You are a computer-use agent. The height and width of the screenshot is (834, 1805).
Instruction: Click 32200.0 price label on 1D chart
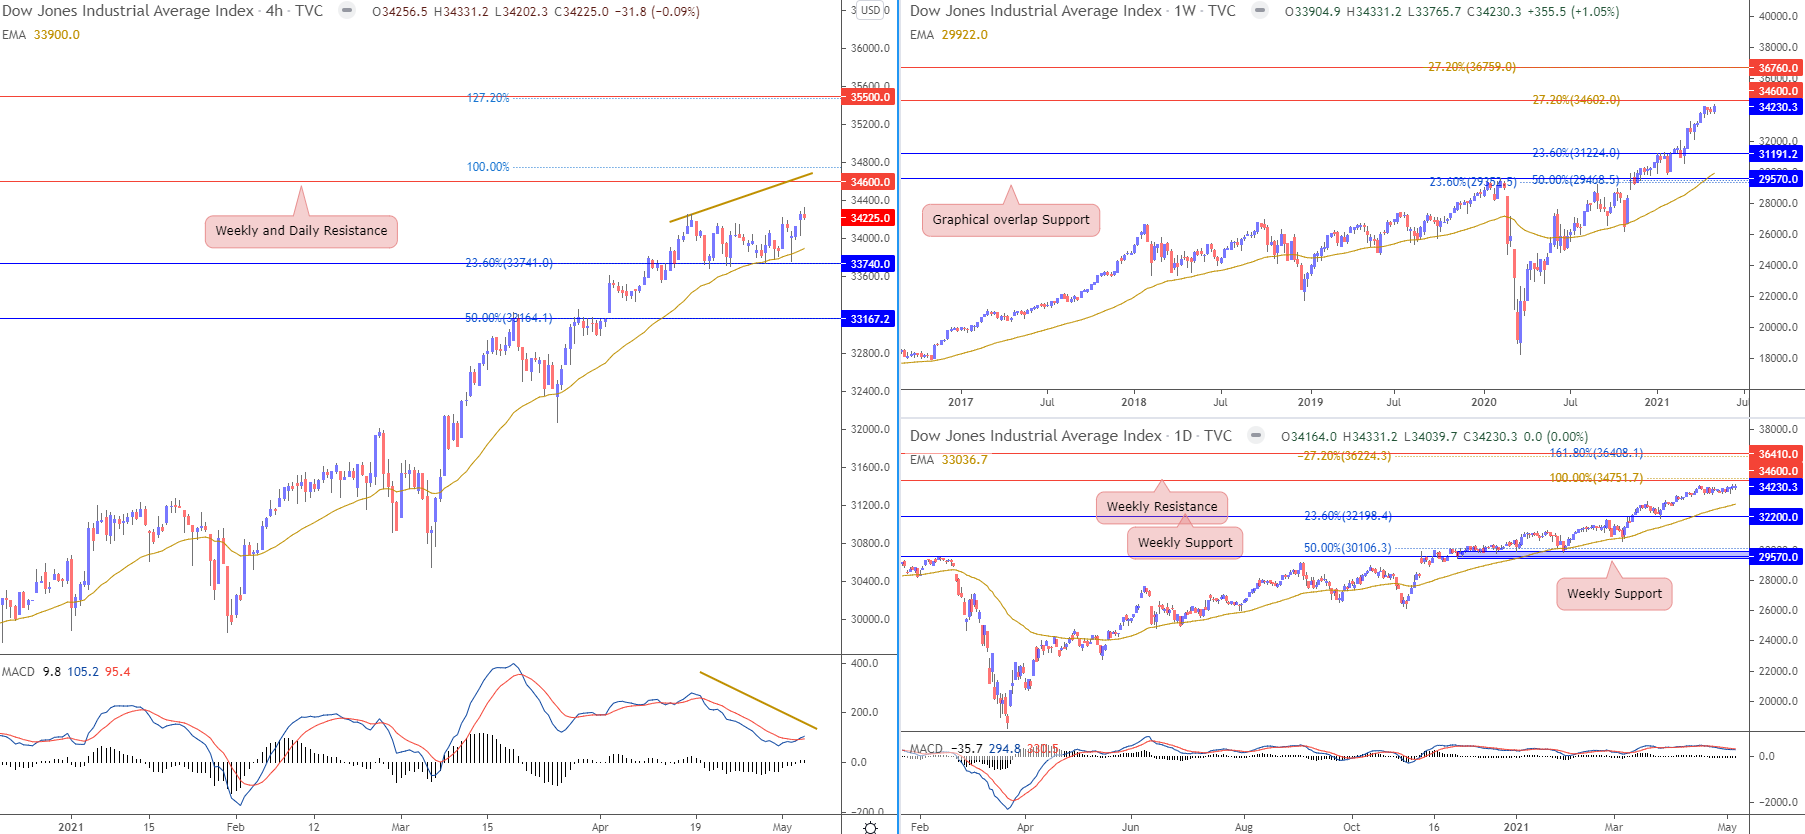[x=1778, y=517]
